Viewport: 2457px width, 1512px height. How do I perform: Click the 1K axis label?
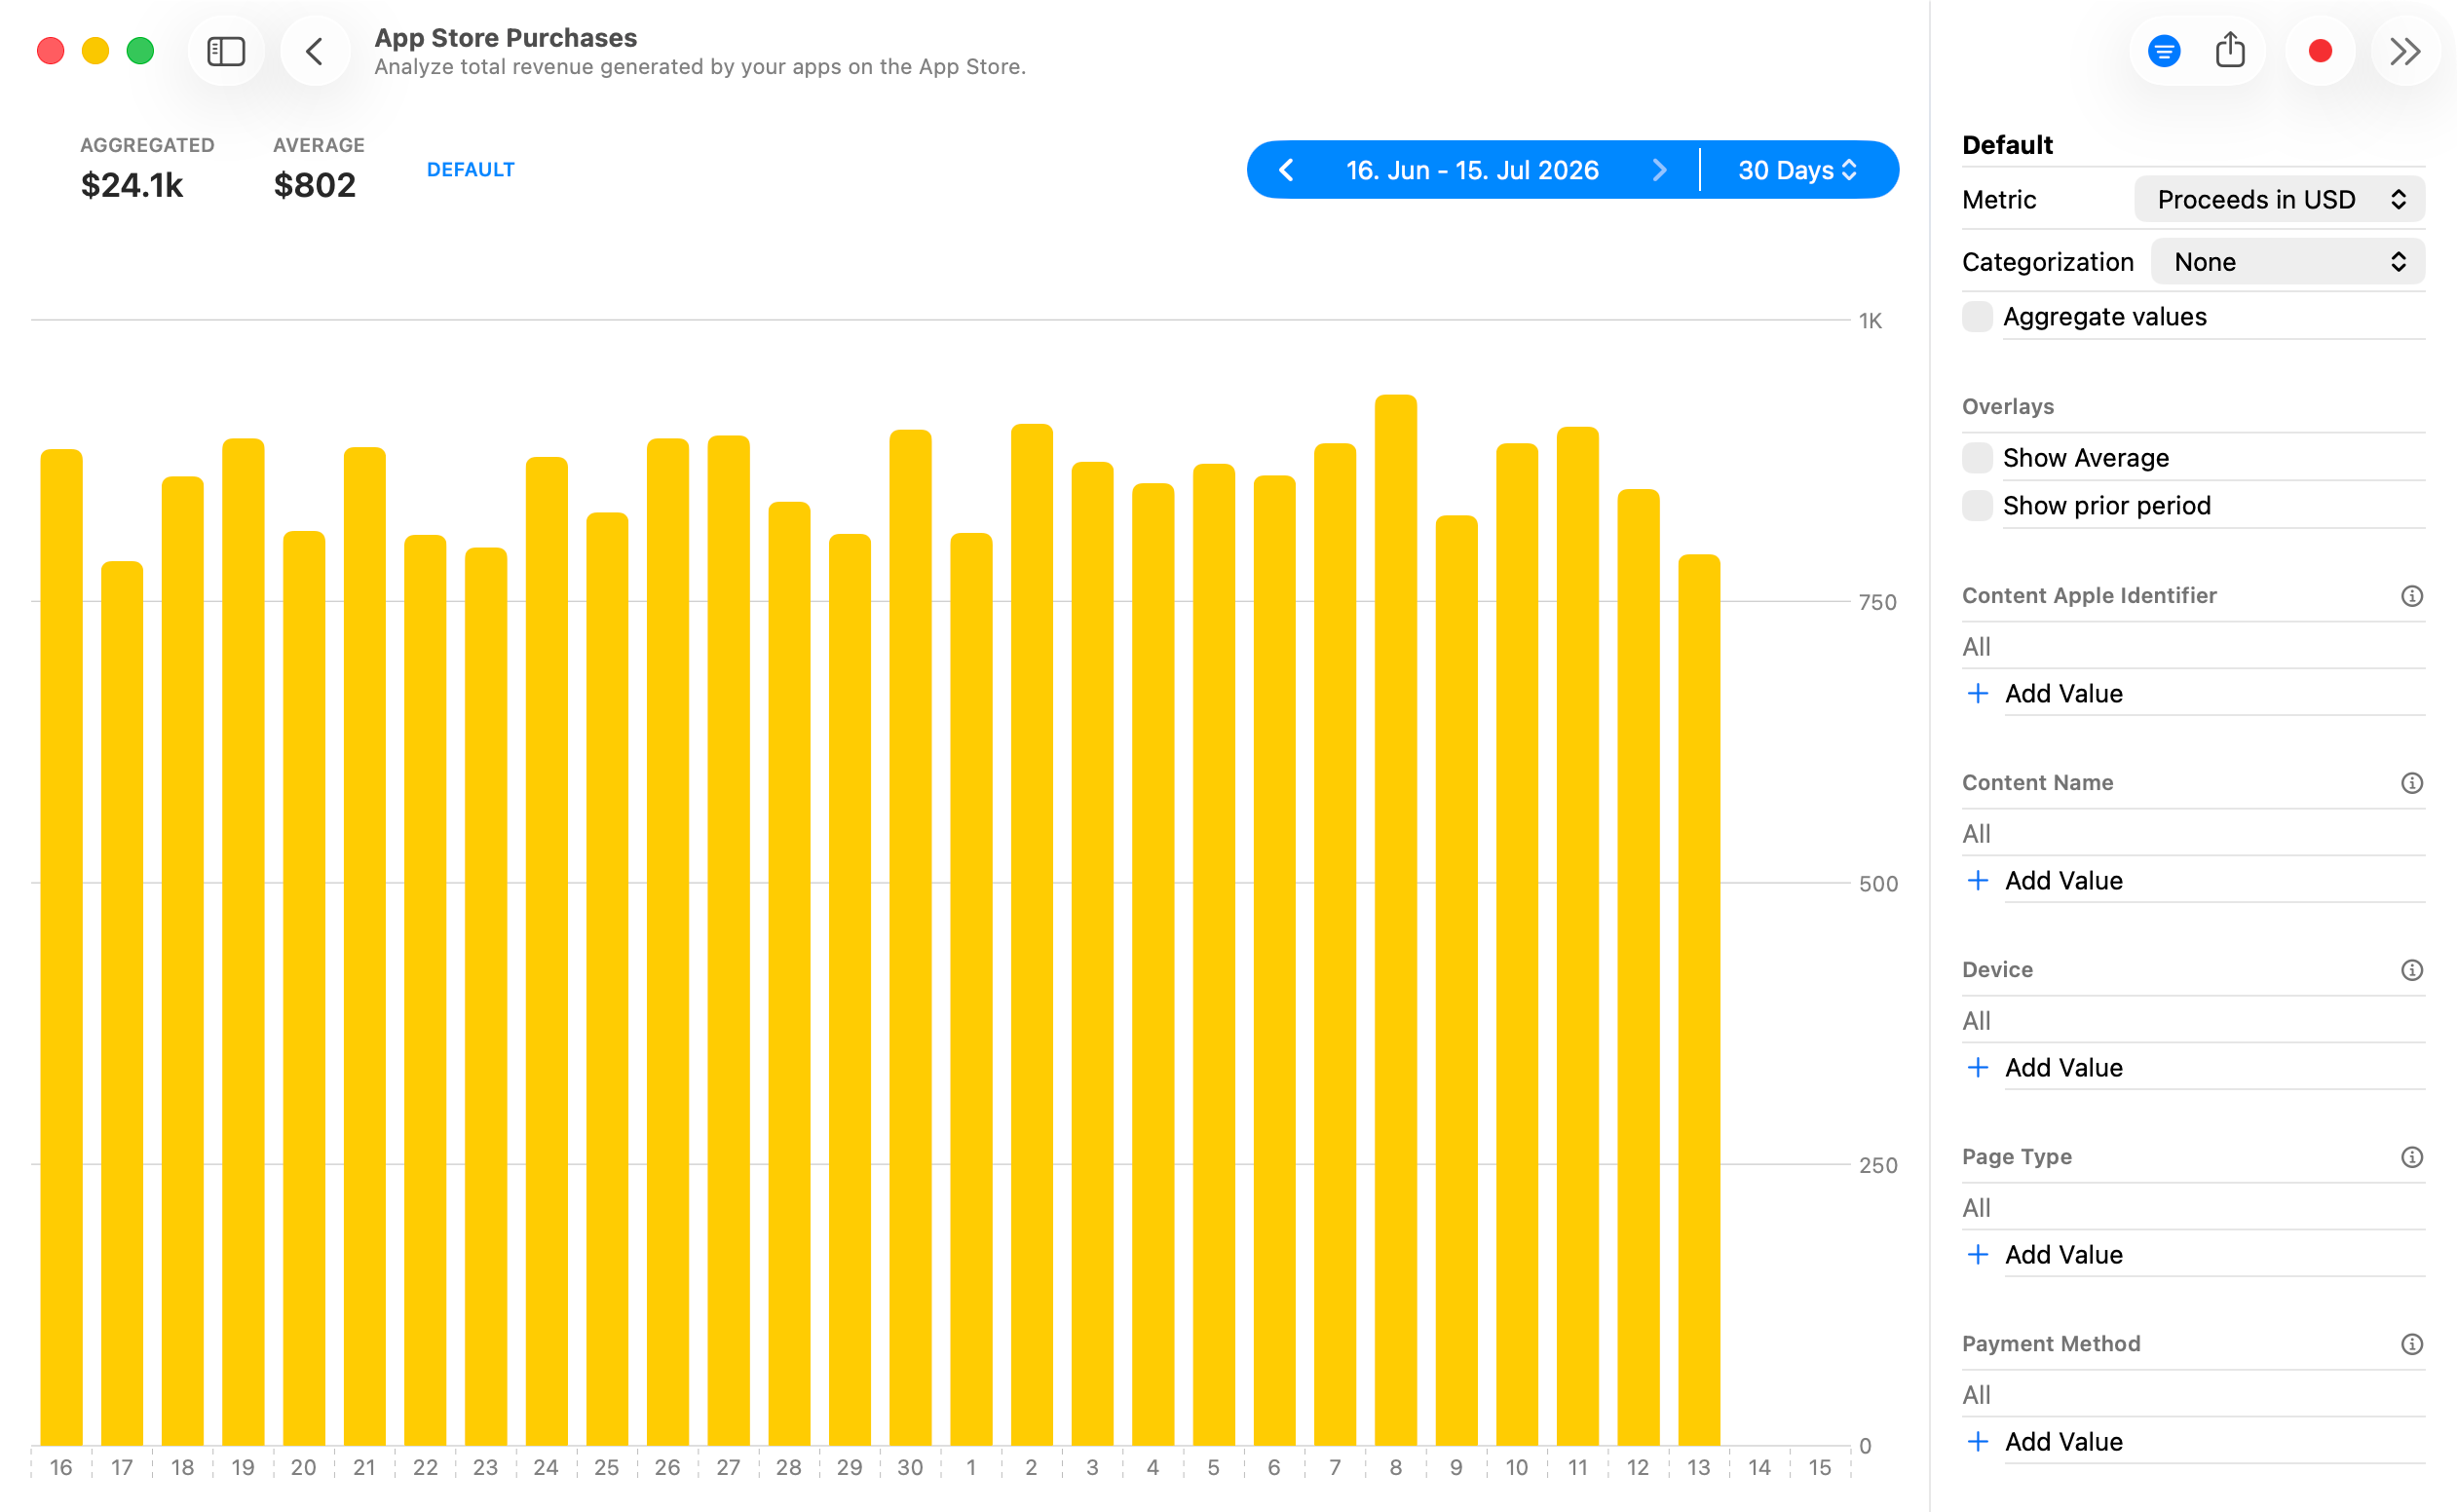coord(1870,321)
